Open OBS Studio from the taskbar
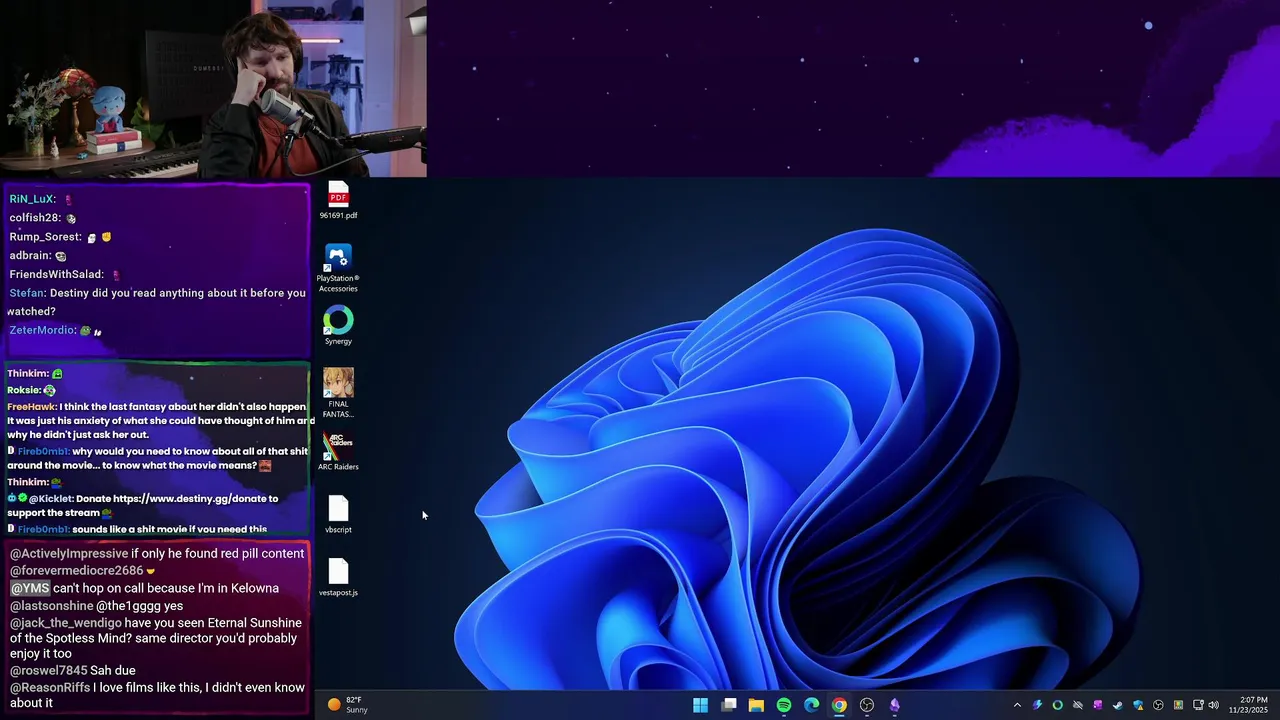This screenshot has width=1280, height=720. [867, 705]
